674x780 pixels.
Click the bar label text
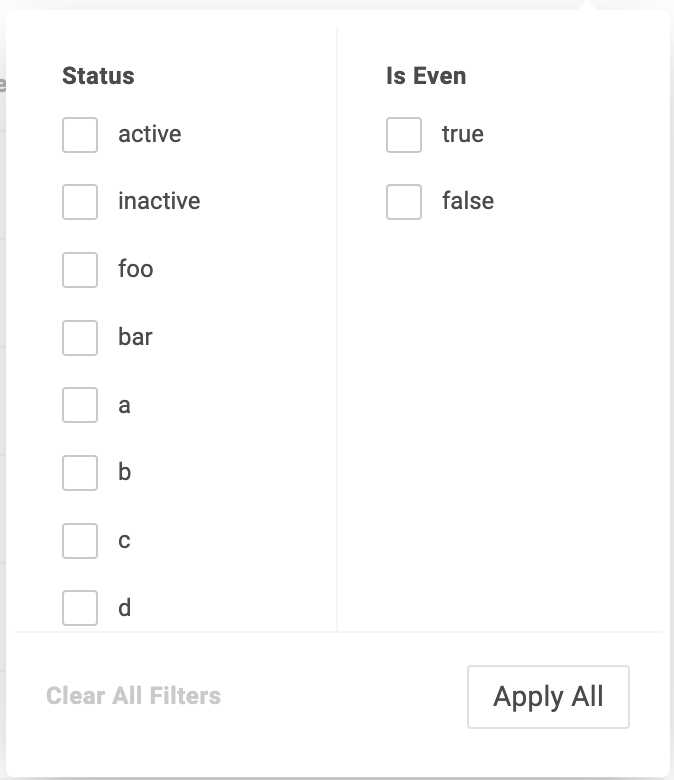coord(135,337)
